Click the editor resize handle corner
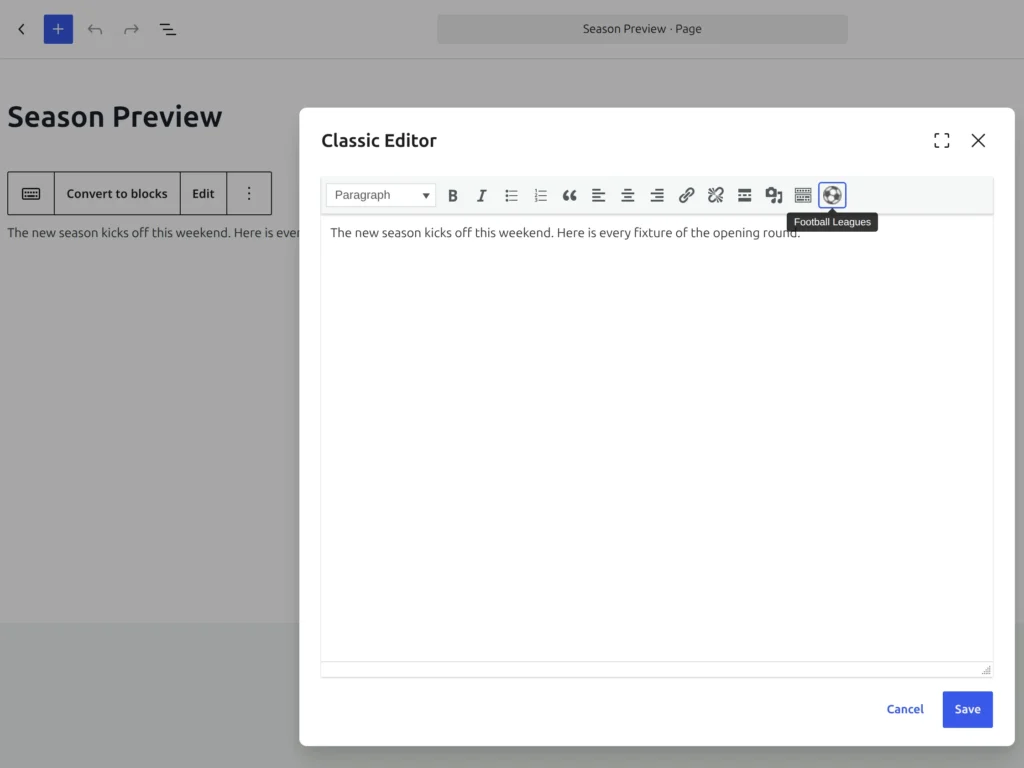The image size is (1024, 768). pos(985,670)
